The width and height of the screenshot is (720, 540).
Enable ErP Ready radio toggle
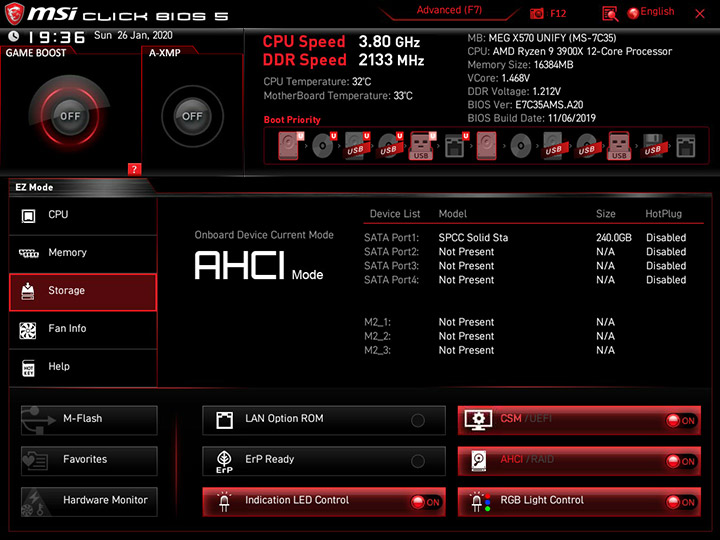pyautogui.click(x=418, y=461)
